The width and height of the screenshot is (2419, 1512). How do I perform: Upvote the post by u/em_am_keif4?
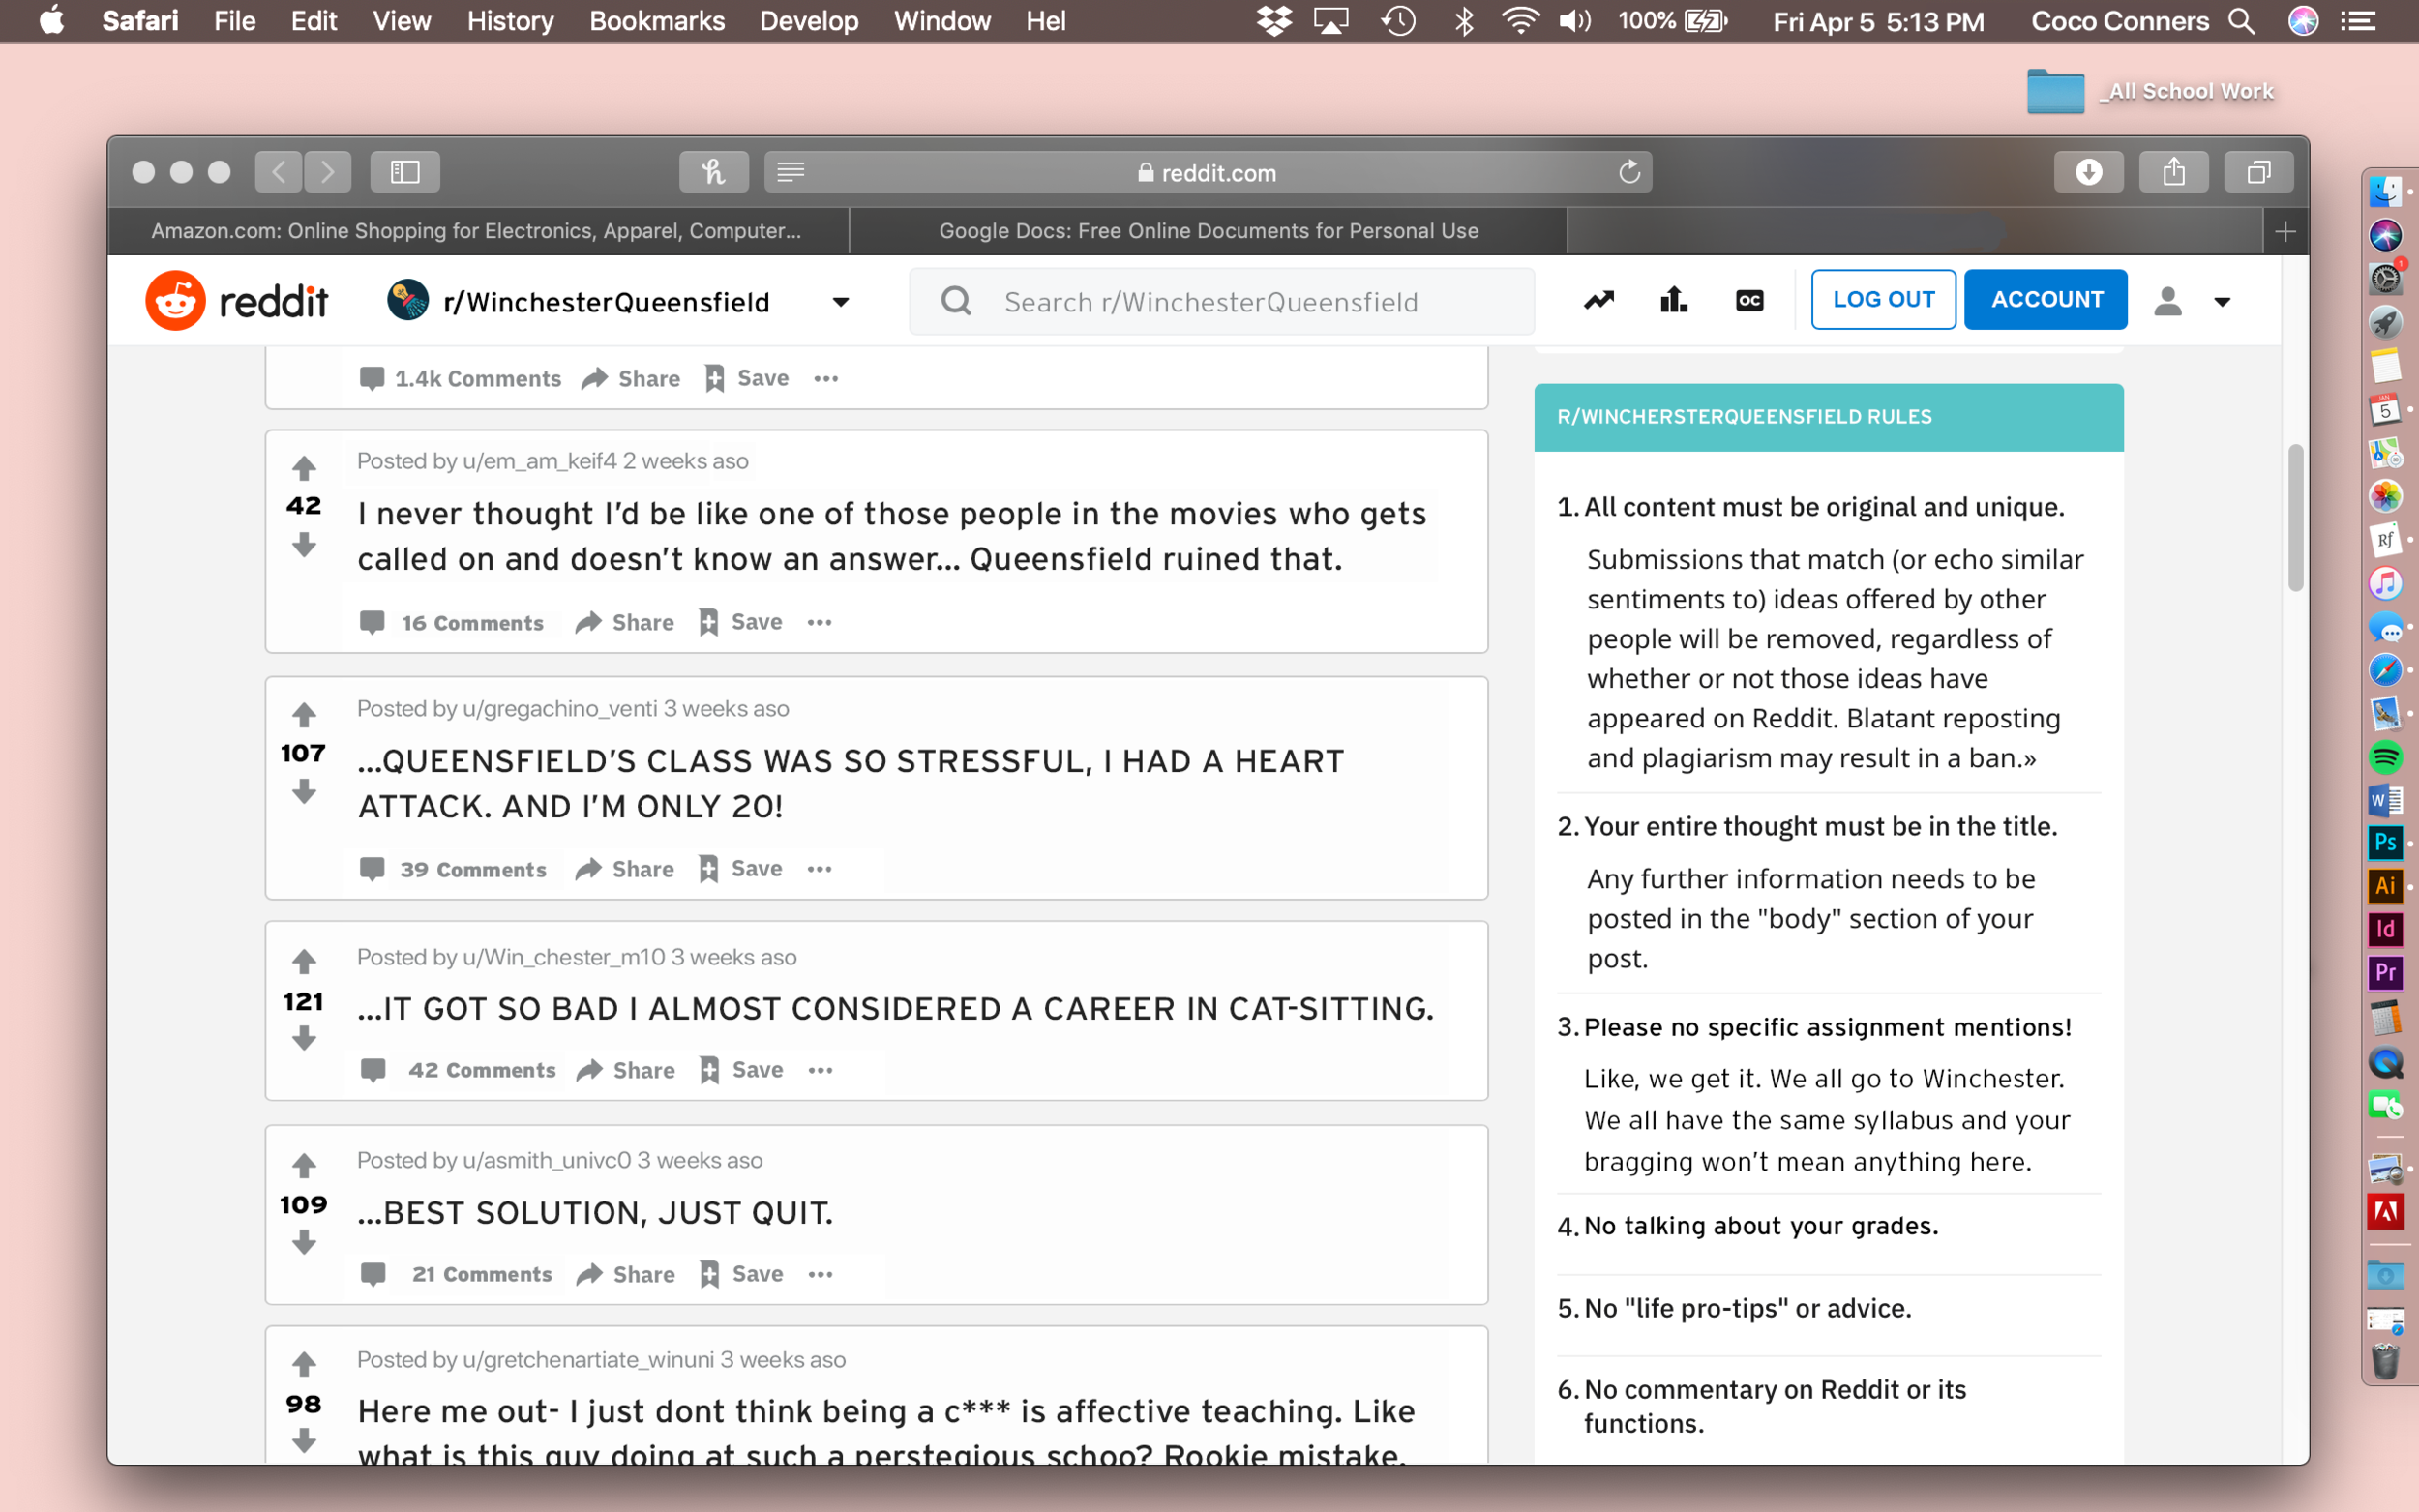point(304,468)
